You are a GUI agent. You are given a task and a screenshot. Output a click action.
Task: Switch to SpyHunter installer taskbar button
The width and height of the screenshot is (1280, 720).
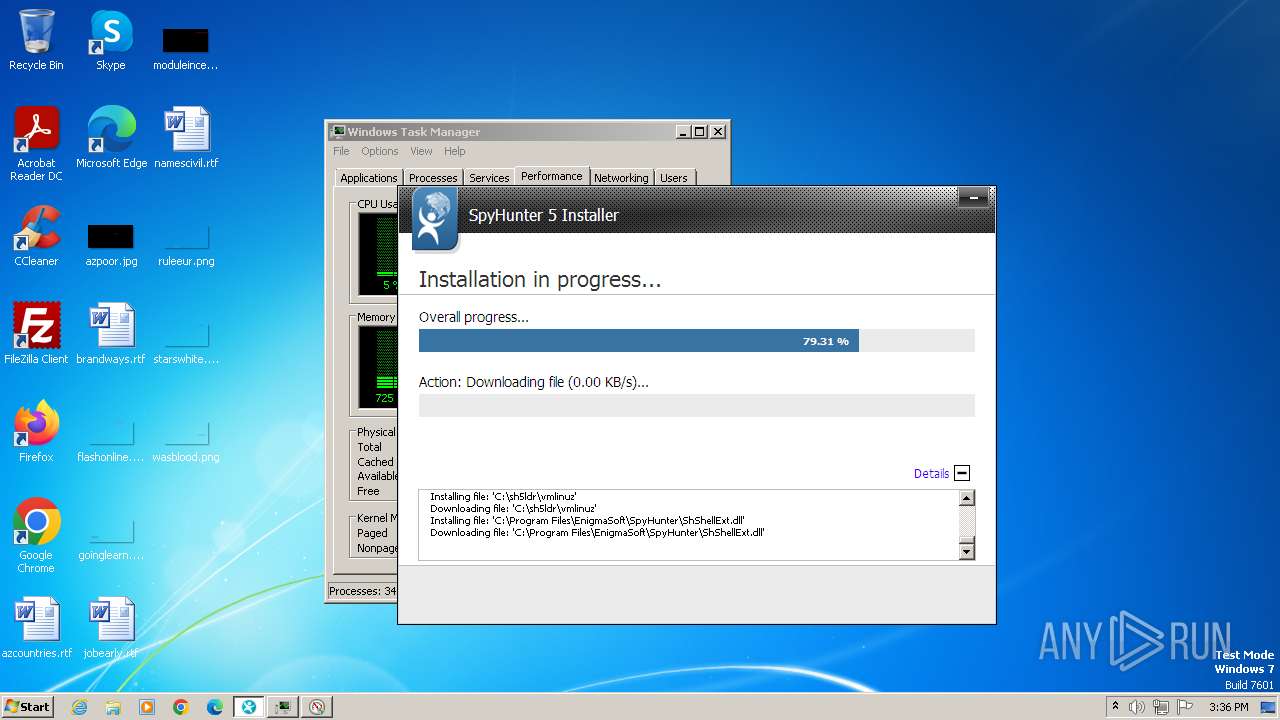(x=249, y=707)
